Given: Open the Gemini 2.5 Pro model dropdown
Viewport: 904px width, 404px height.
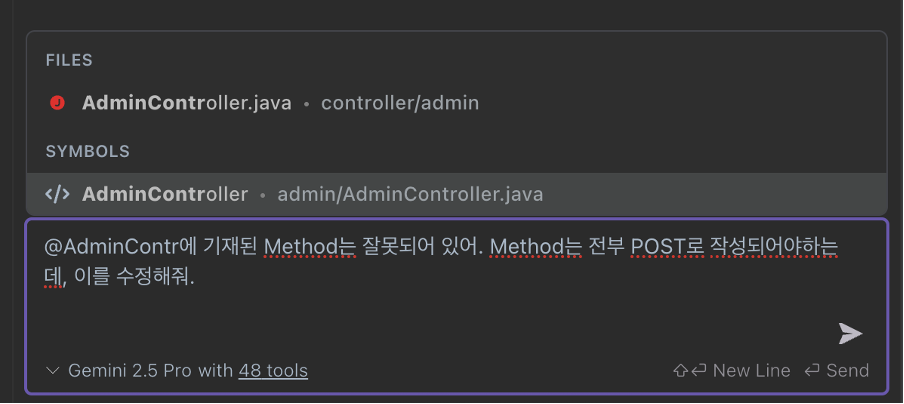Looking at the screenshot, I should click(x=130, y=371).
